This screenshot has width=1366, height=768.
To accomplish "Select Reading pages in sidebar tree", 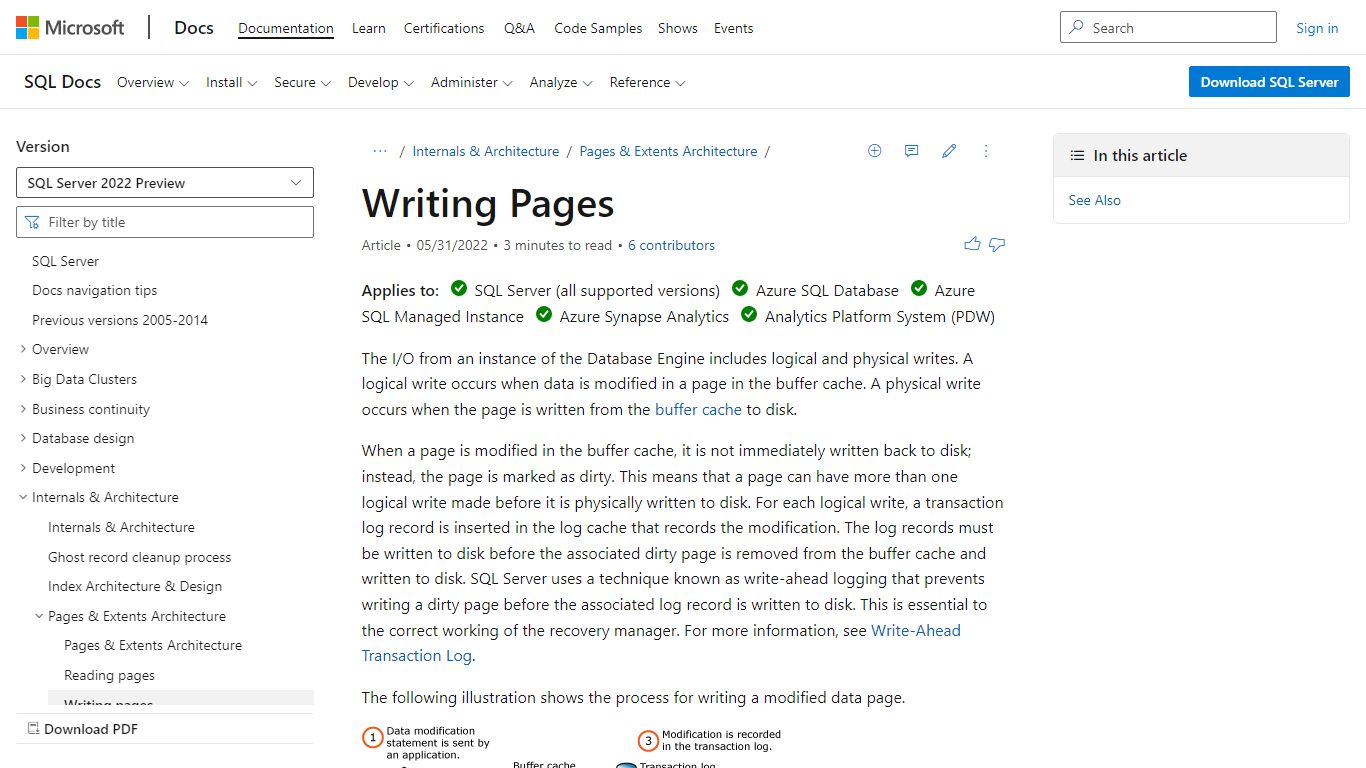I will pyautogui.click(x=109, y=675).
